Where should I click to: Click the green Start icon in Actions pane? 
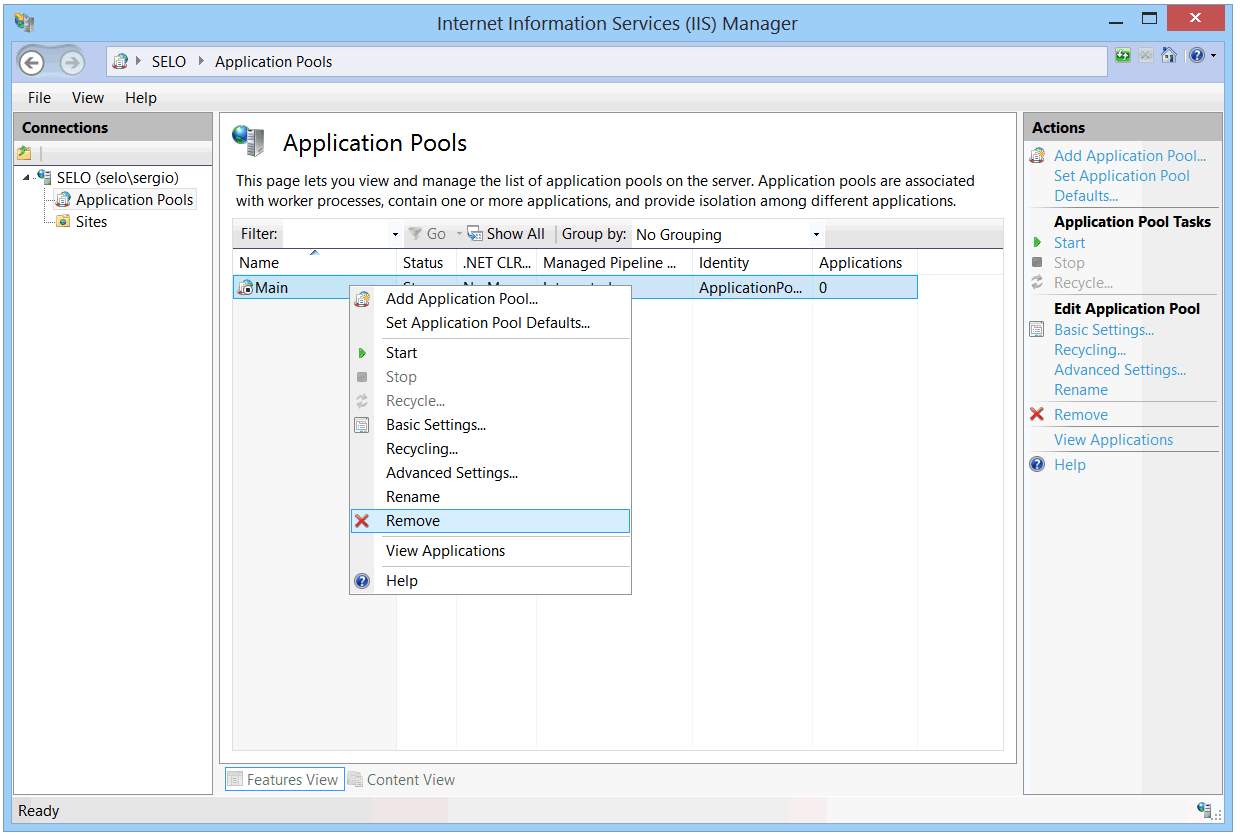[x=1037, y=243]
